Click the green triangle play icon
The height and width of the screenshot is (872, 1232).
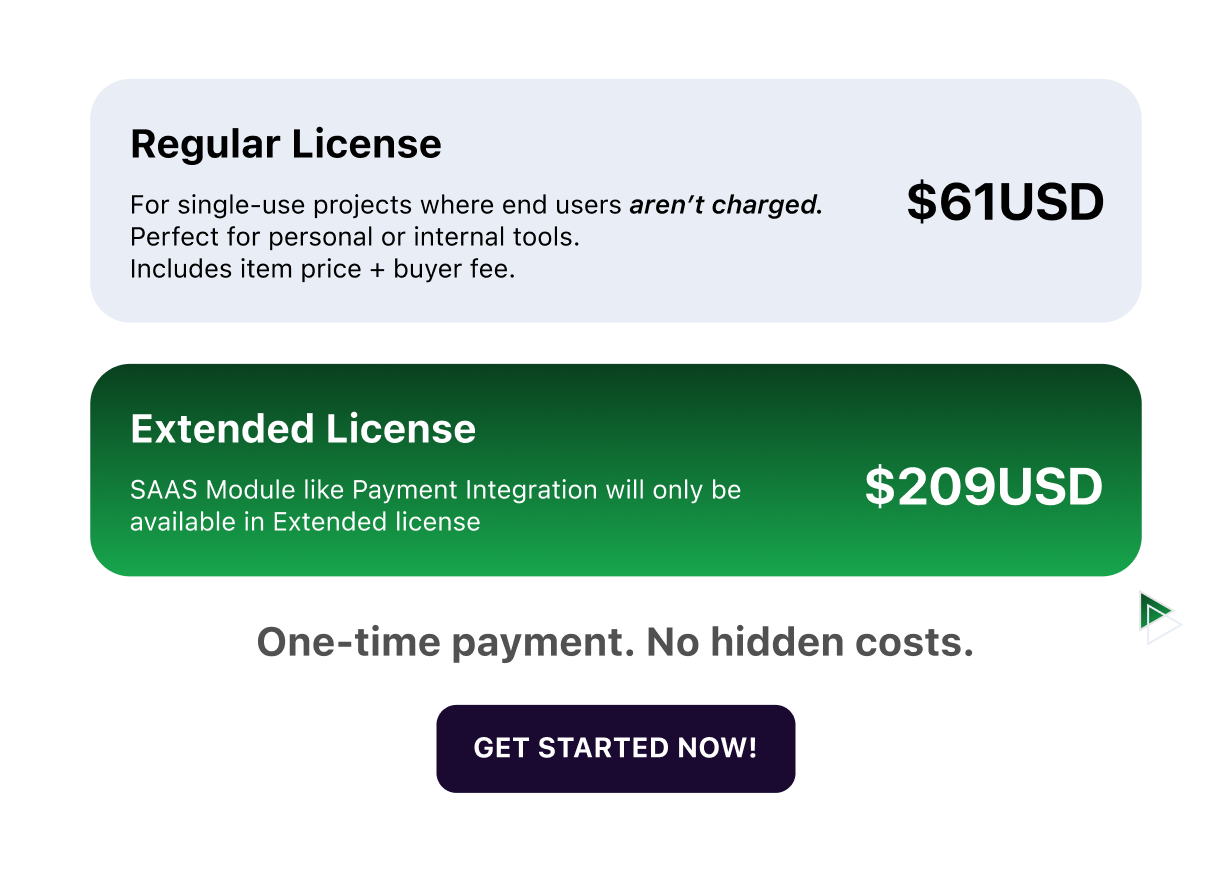coord(1153,610)
